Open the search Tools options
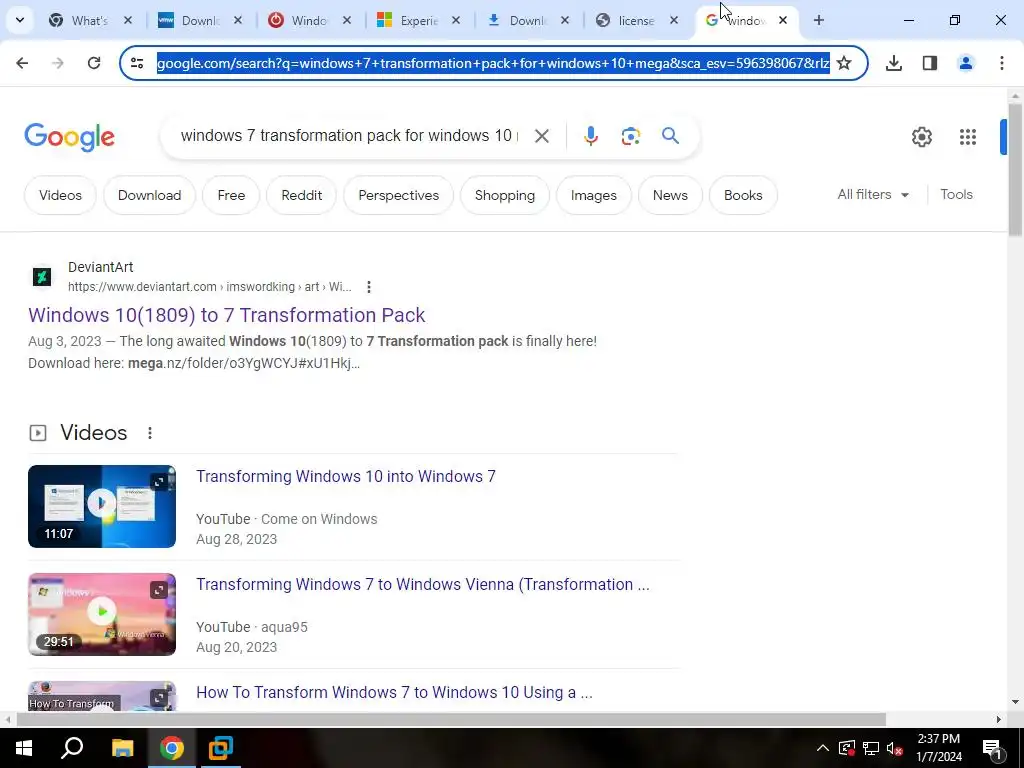Viewport: 1024px width, 768px height. point(956,195)
